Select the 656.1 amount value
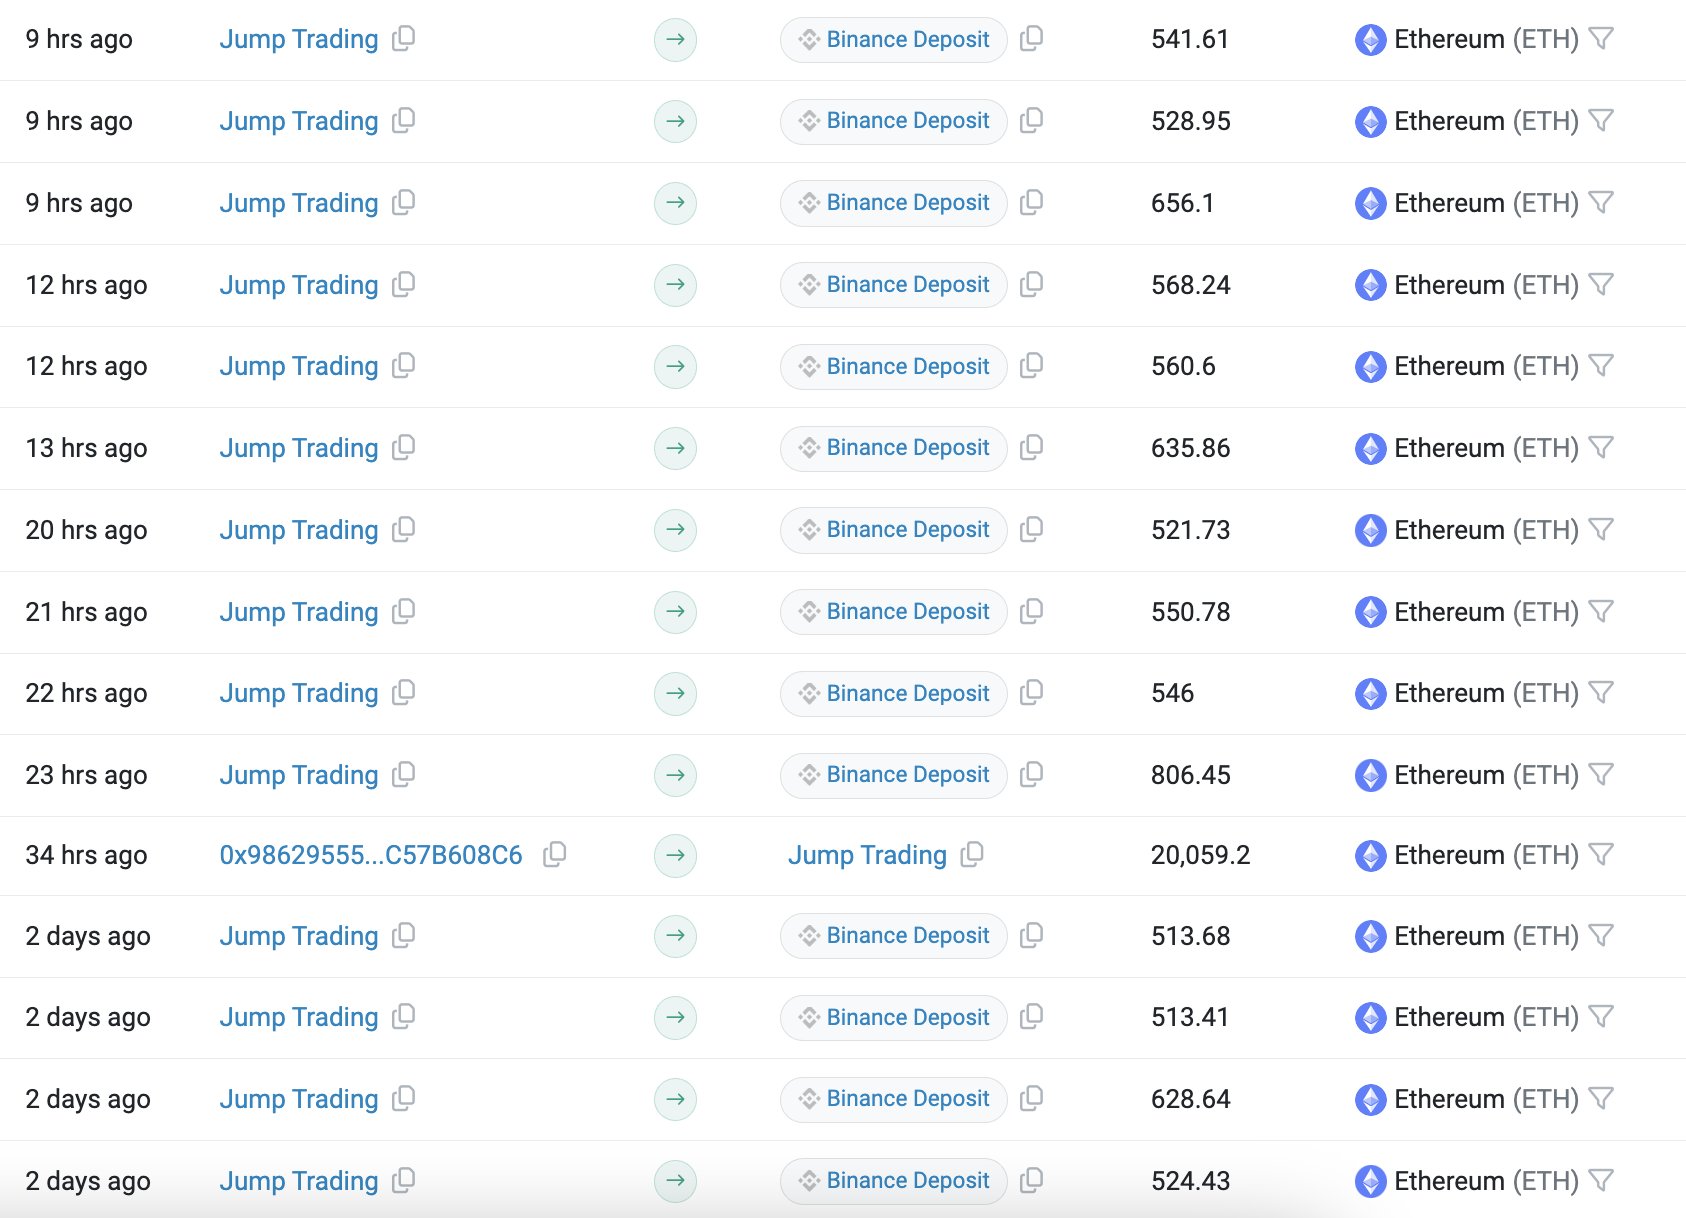The height and width of the screenshot is (1218, 1686). point(1183,203)
